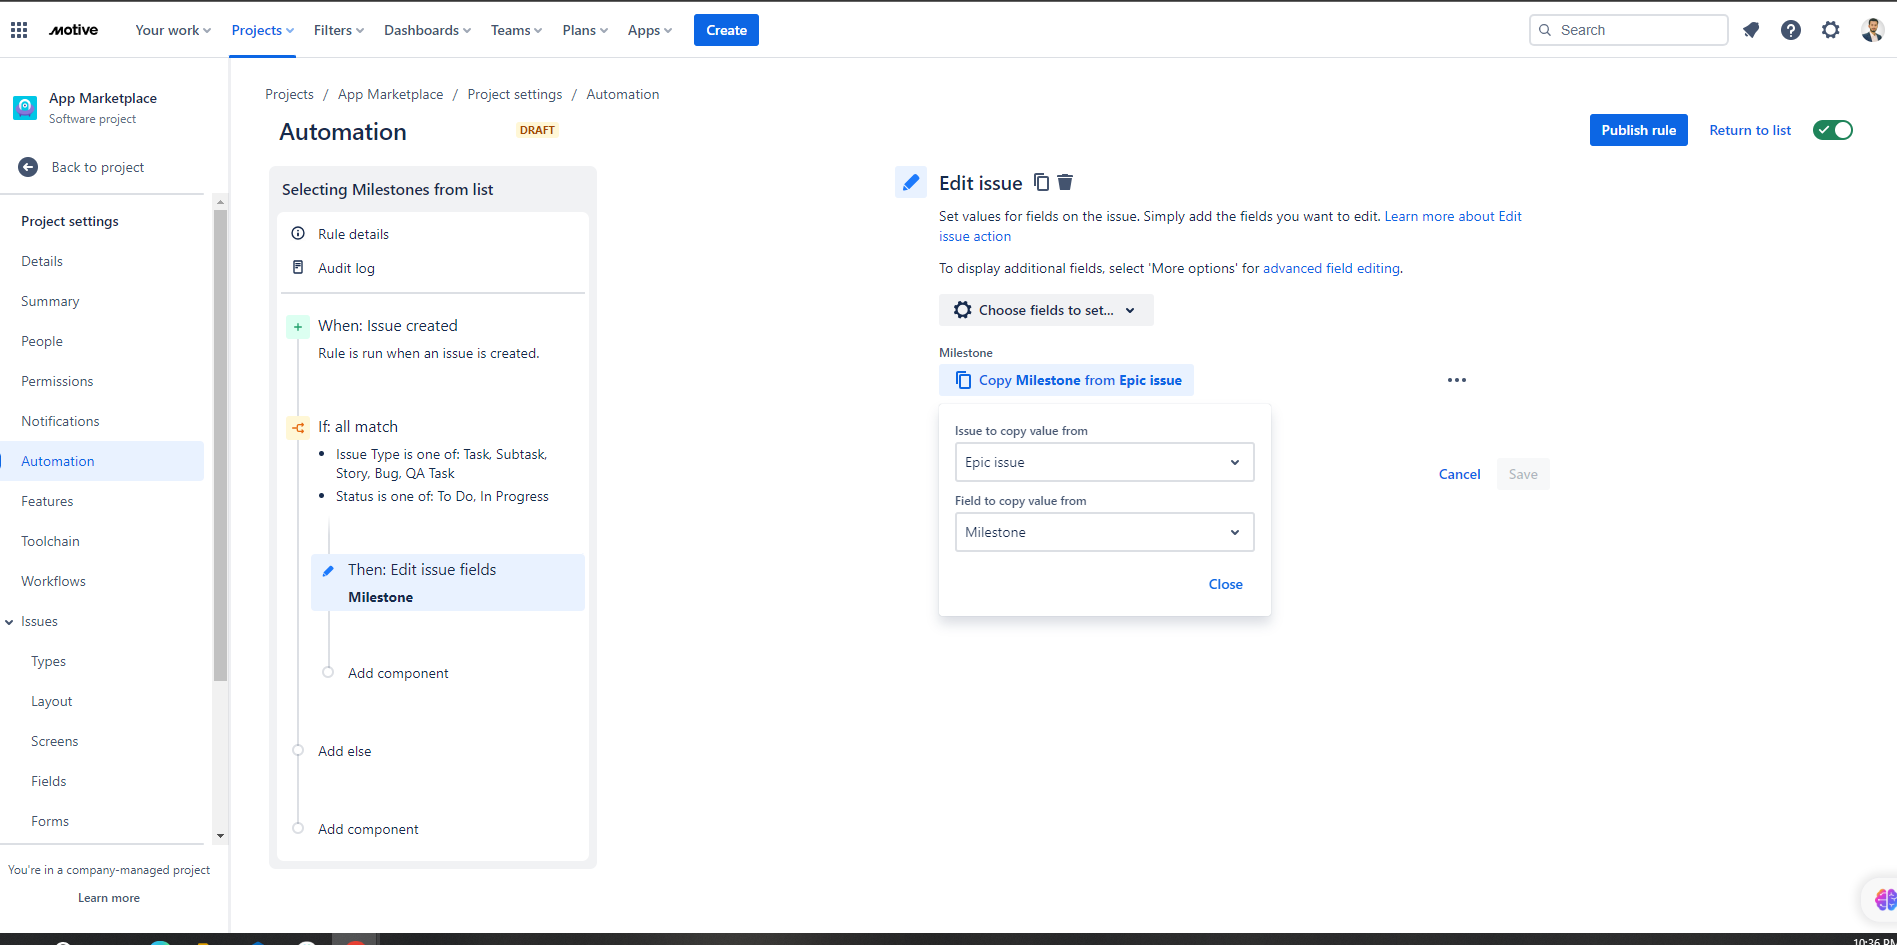The width and height of the screenshot is (1897, 945).
Task: Click the Motive logo
Action: point(74,30)
